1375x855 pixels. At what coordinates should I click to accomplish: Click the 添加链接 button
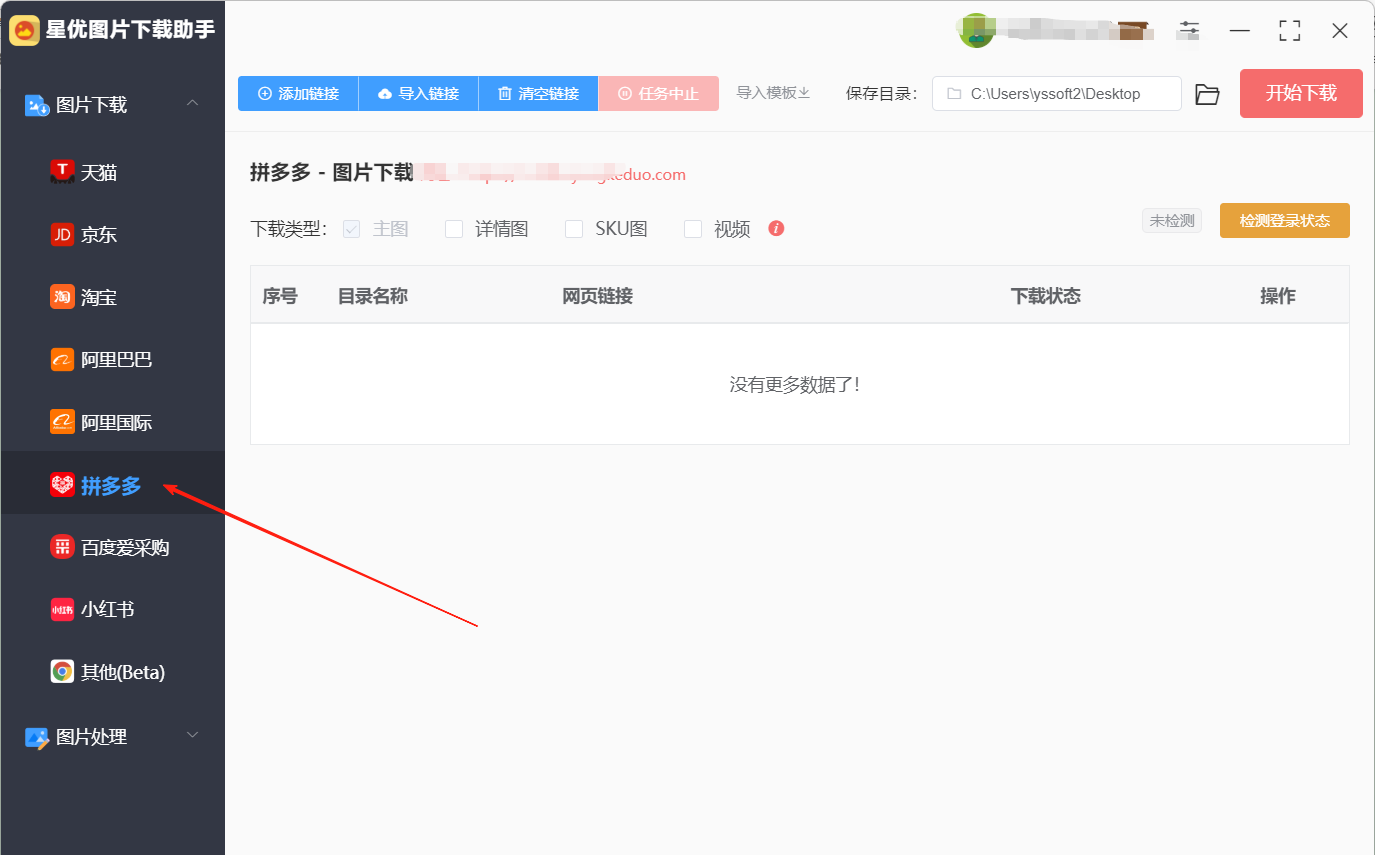pyautogui.click(x=298, y=93)
